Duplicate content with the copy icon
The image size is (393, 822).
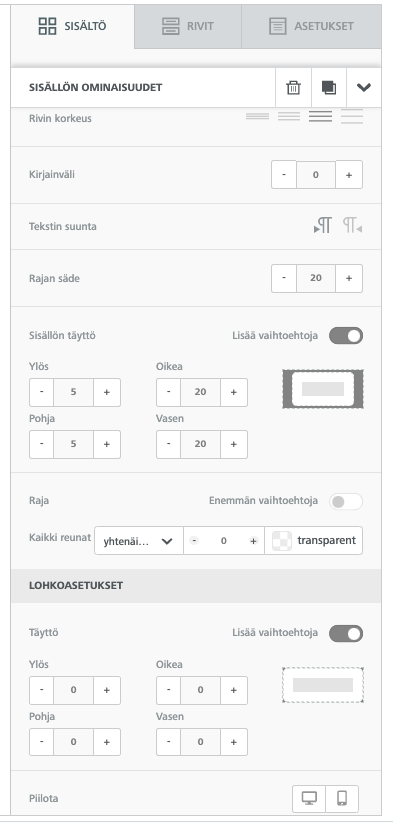(x=329, y=88)
